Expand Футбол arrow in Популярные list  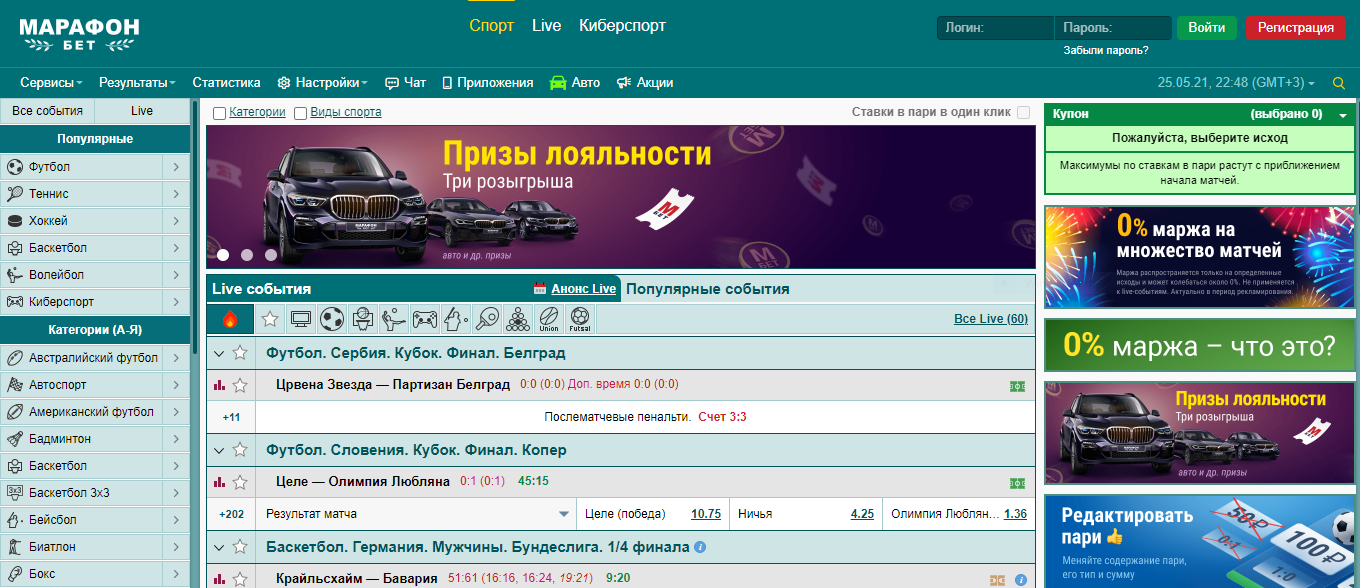[x=176, y=167]
